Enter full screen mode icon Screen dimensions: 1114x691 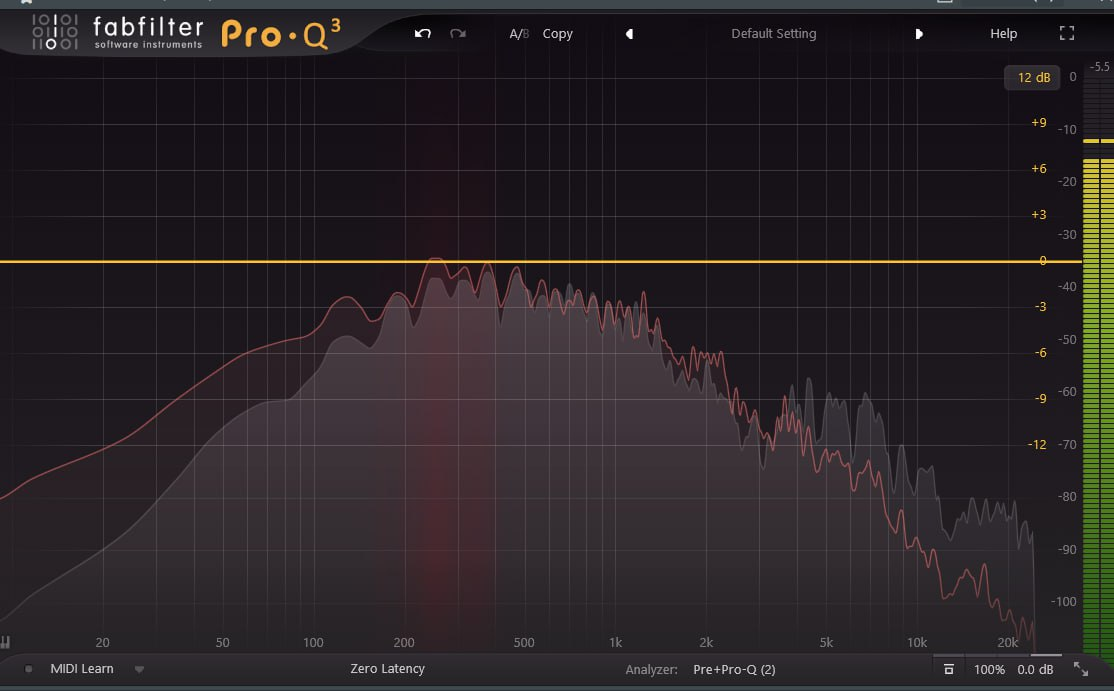(1066, 33)
